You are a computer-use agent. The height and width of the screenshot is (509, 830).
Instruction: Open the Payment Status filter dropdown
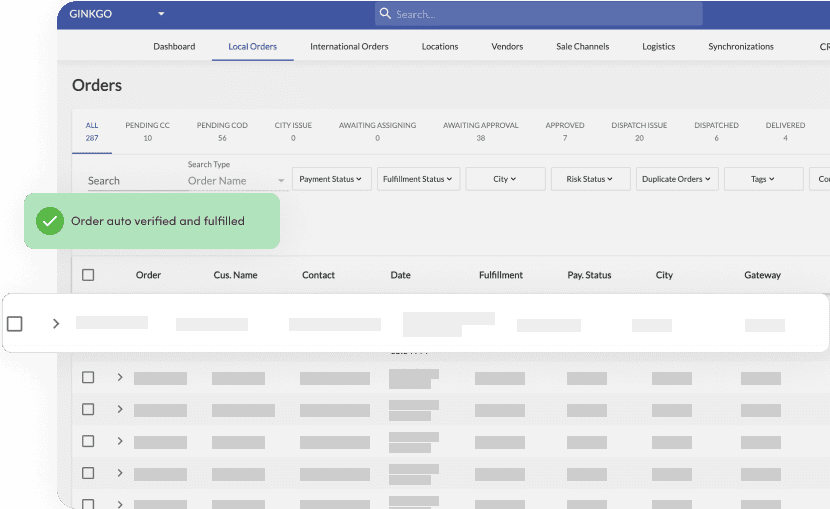click(x=332, y=179)
